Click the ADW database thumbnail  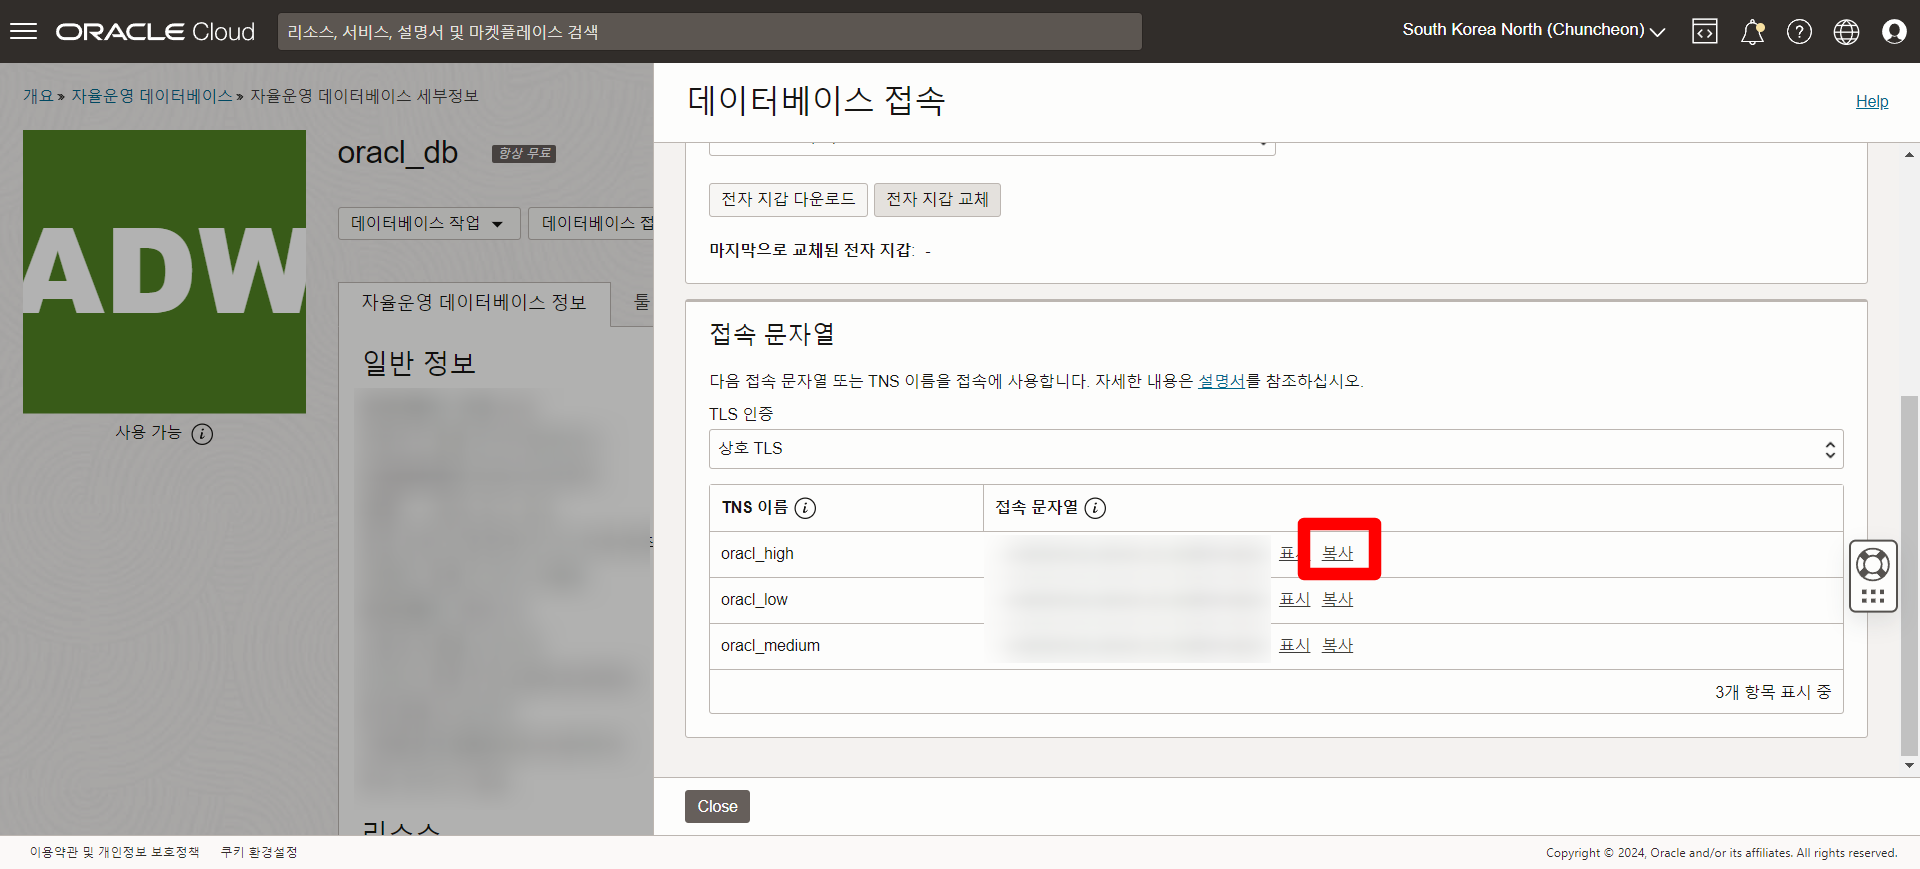pos(164,271)
